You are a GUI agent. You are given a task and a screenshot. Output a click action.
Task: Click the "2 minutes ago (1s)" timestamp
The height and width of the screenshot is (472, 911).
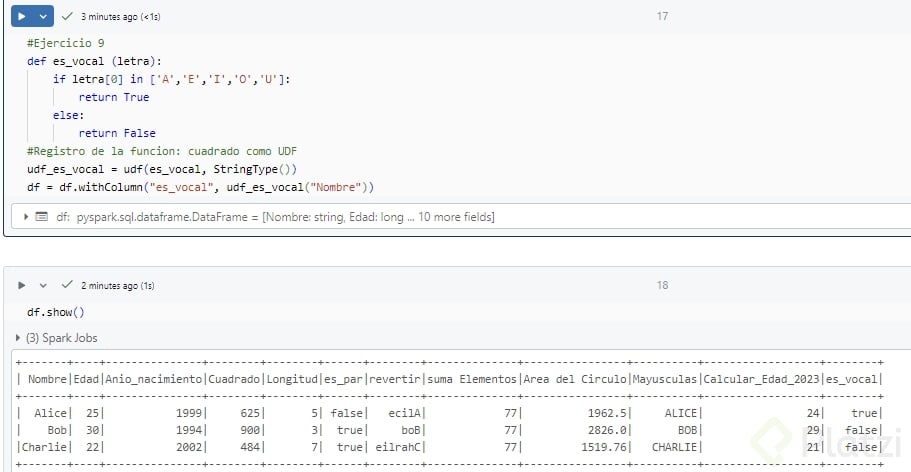click(x=118, y=285)
